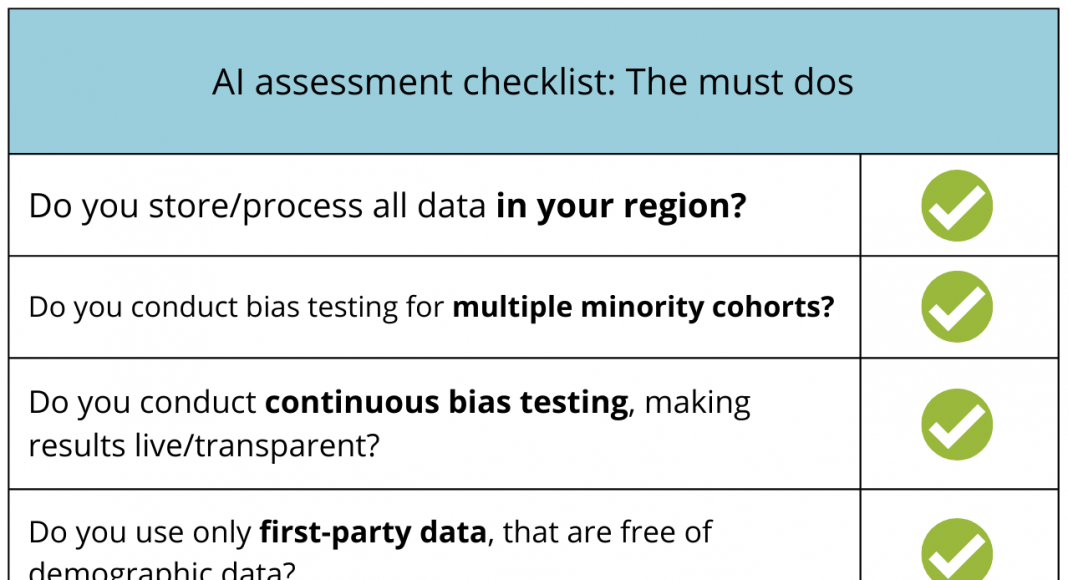Click the word 'making' in third row

(697, 403)
